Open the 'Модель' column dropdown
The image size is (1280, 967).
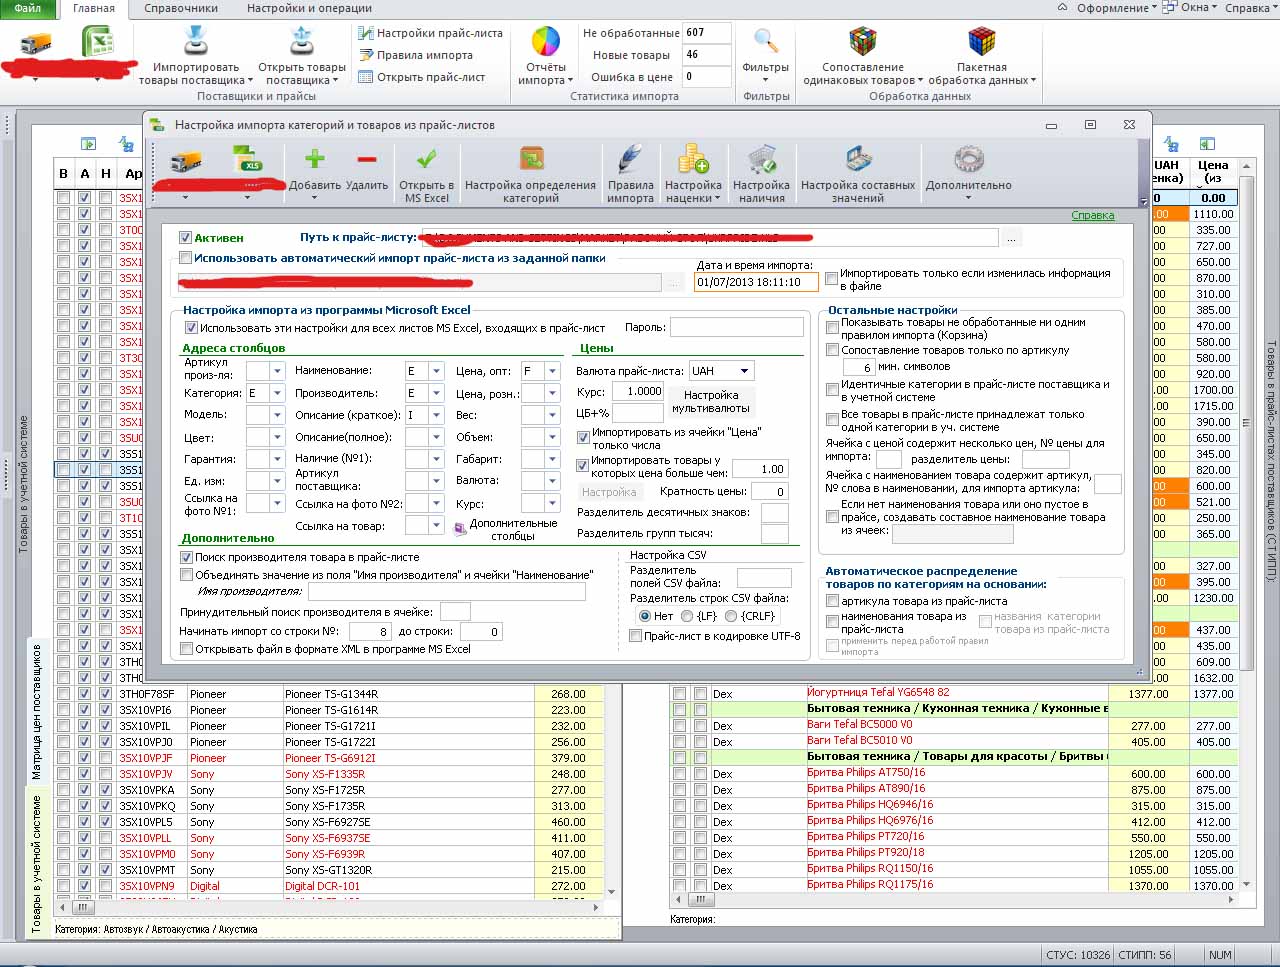(x=277, y=415)
